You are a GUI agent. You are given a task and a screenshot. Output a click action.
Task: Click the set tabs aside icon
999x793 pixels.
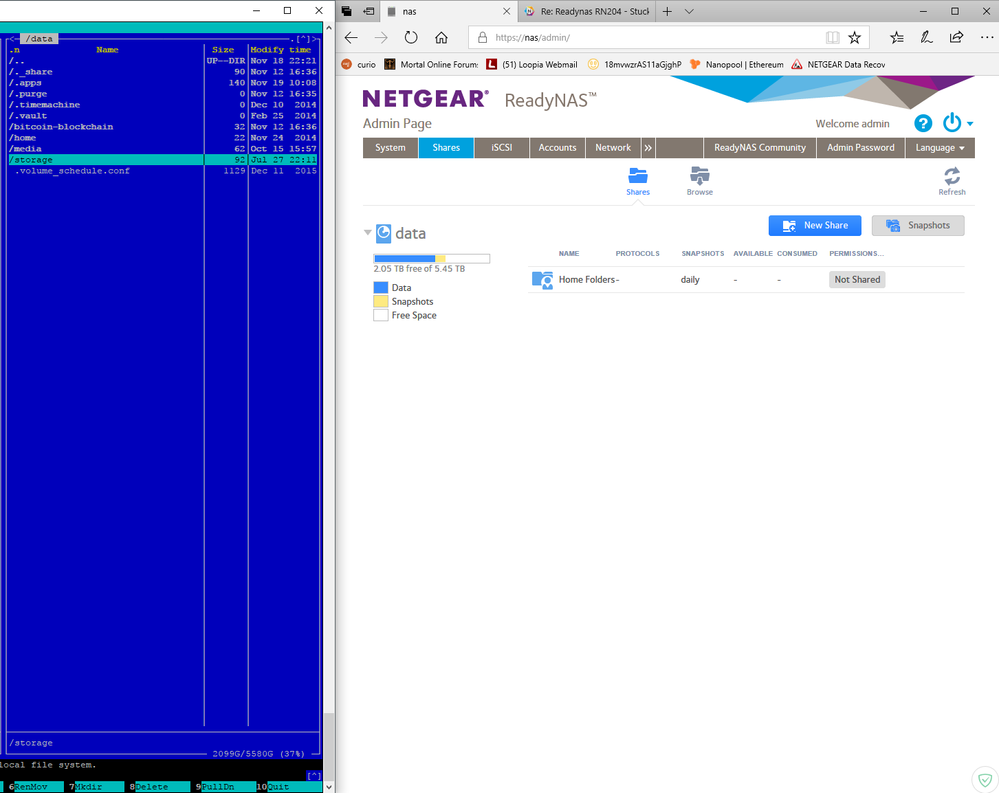coord(368,11)
